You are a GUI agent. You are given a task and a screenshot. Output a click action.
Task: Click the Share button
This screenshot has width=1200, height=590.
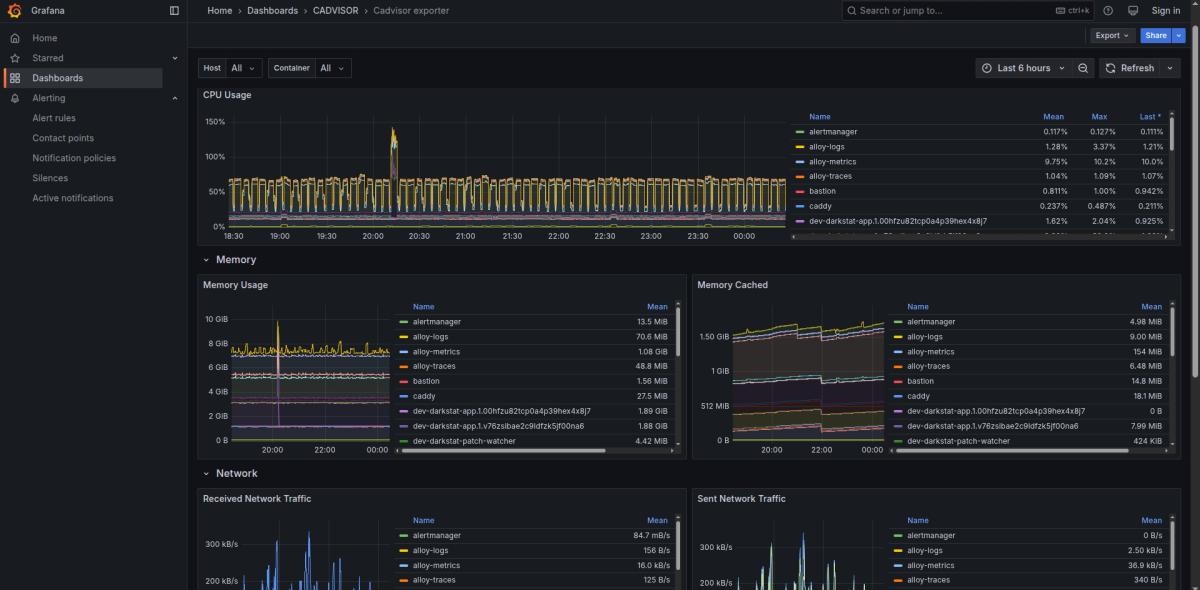click(1156, 35)
